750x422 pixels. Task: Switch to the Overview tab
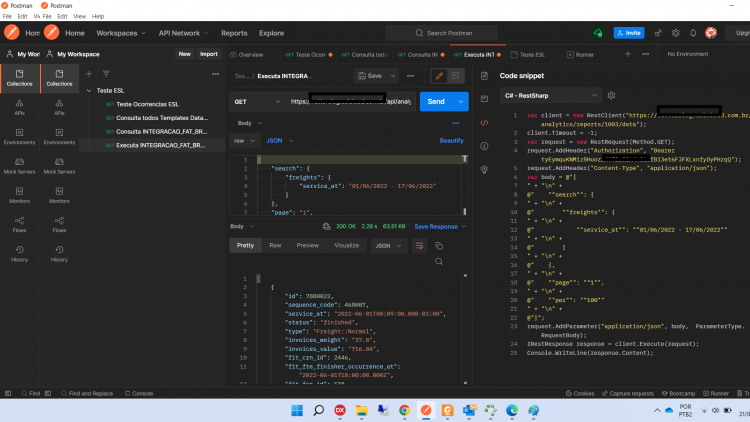[246, 55]
